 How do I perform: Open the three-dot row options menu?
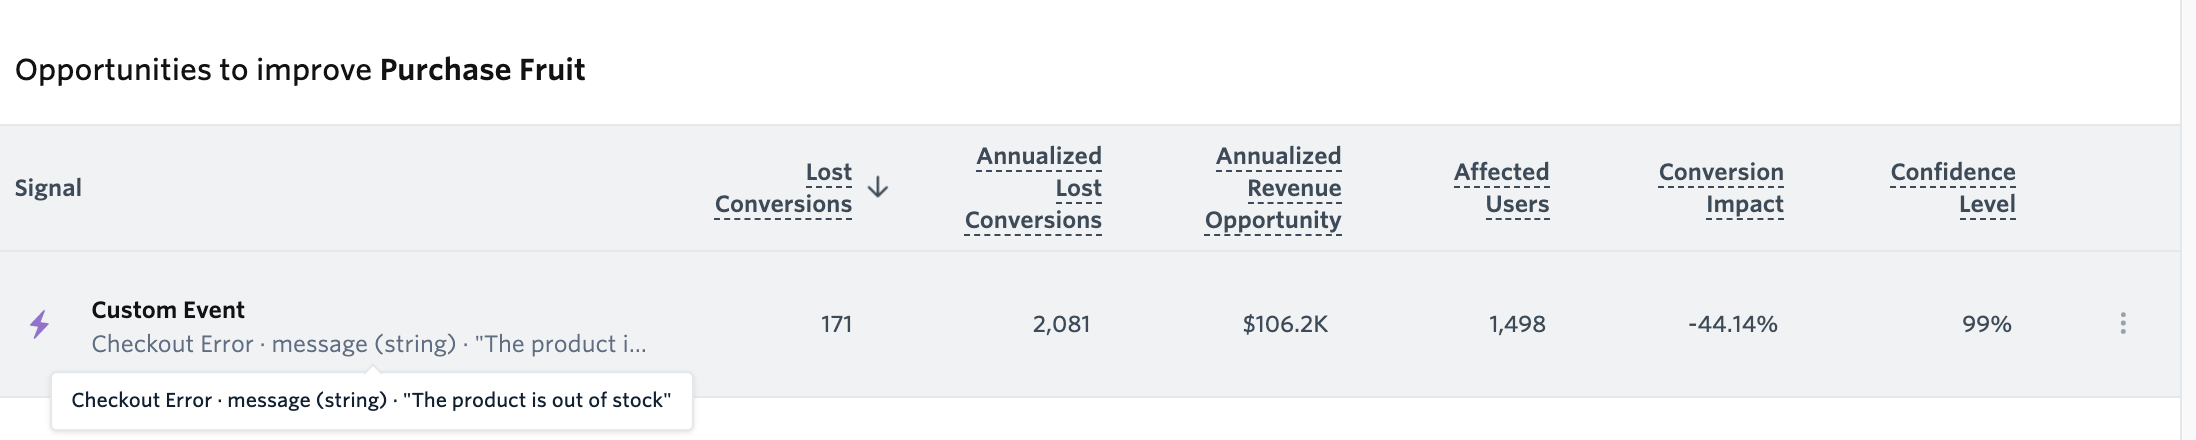(2122, 323)
